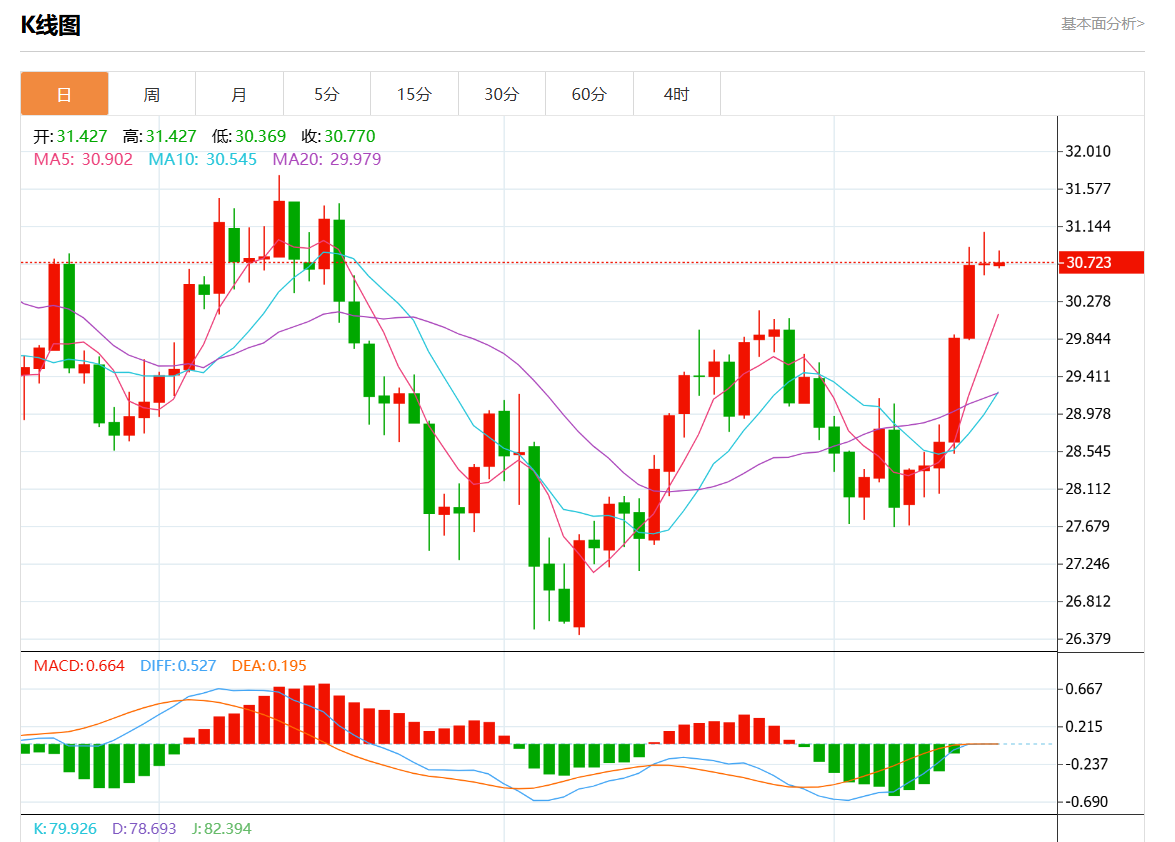
Task: Select the 日 daily chart tab
Action: point(64,94)
